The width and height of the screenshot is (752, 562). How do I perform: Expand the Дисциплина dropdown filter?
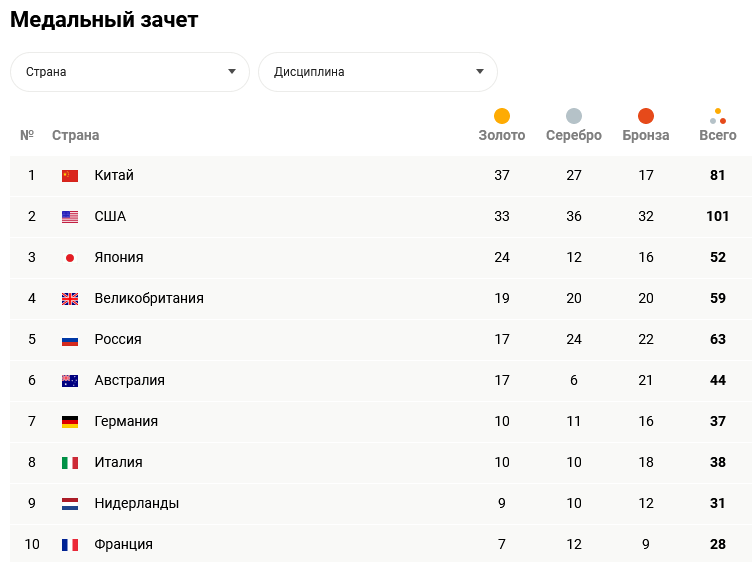pos(378,72)
